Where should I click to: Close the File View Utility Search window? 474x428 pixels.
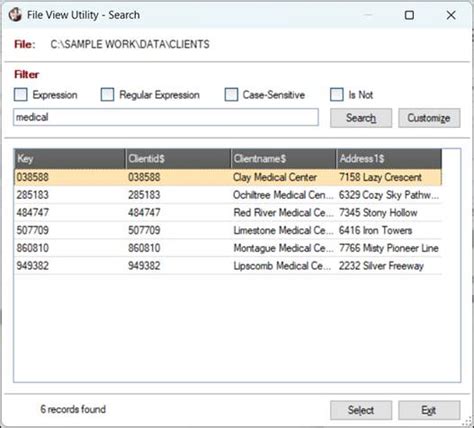[x=451, y=15]
